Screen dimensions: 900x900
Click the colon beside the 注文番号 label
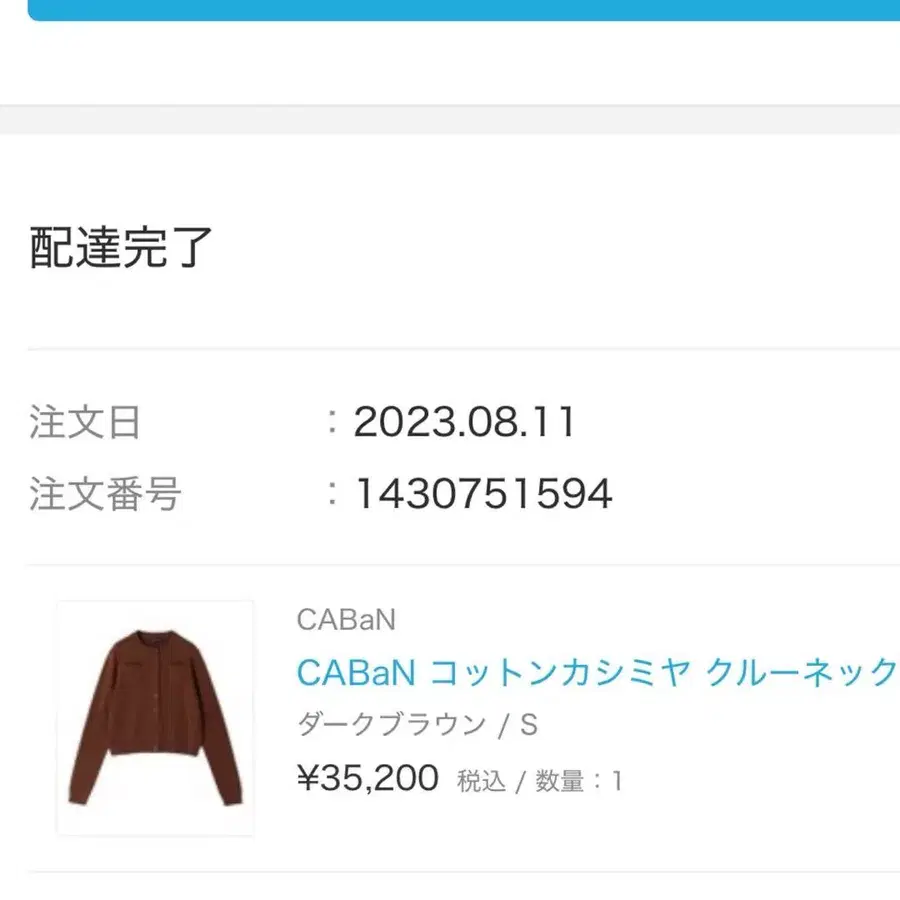click(x=332, y=493)
